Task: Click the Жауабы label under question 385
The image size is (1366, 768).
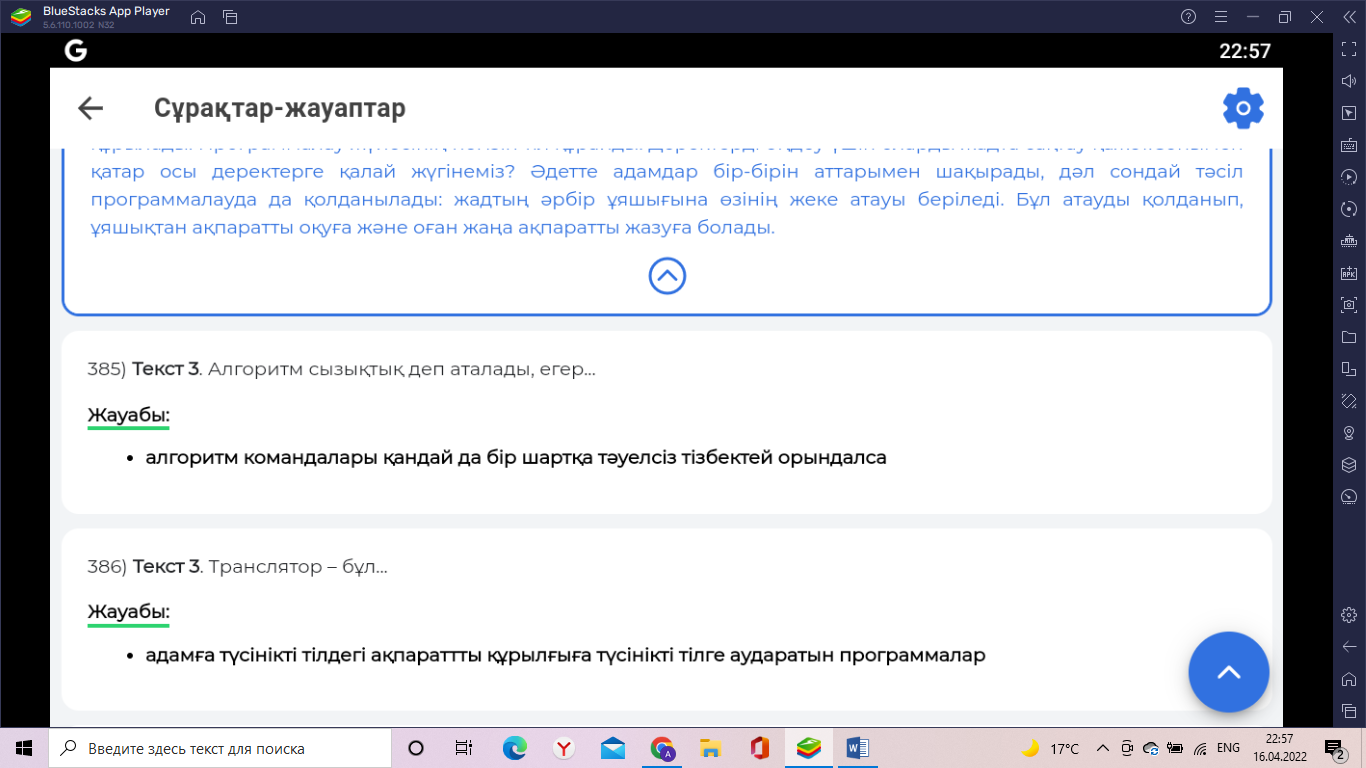Action: click(x=129, y=415)
